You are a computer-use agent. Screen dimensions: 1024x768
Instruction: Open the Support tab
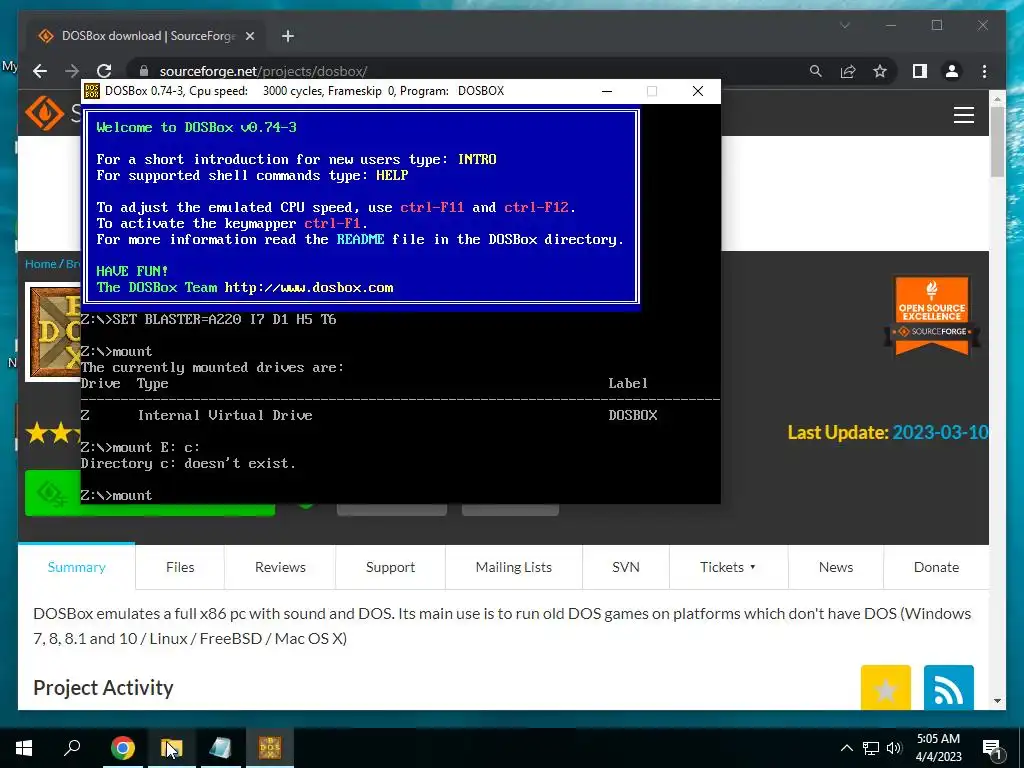[x=391, y=567]
